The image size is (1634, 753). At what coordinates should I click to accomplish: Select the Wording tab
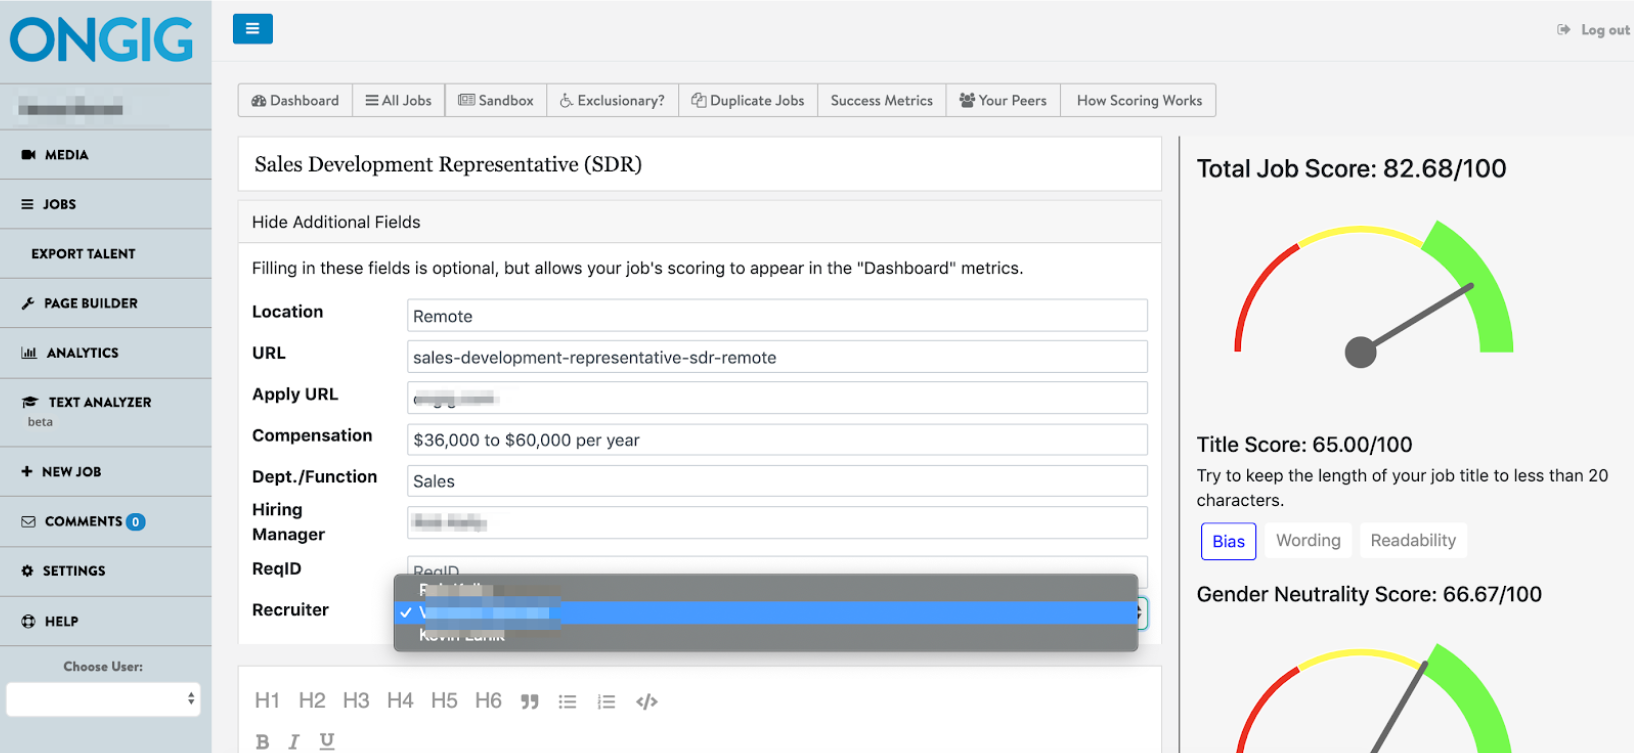tap(1308, 540)
